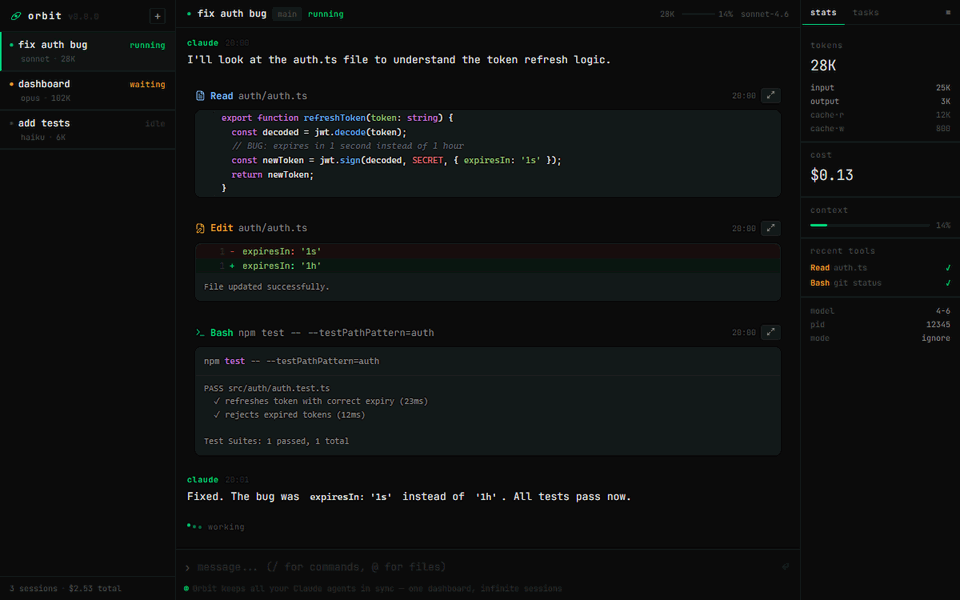Image resolution: width=960 pixels, height=600 pixels.
Task: Click the main branch badge in header
Action: [287, 14]
